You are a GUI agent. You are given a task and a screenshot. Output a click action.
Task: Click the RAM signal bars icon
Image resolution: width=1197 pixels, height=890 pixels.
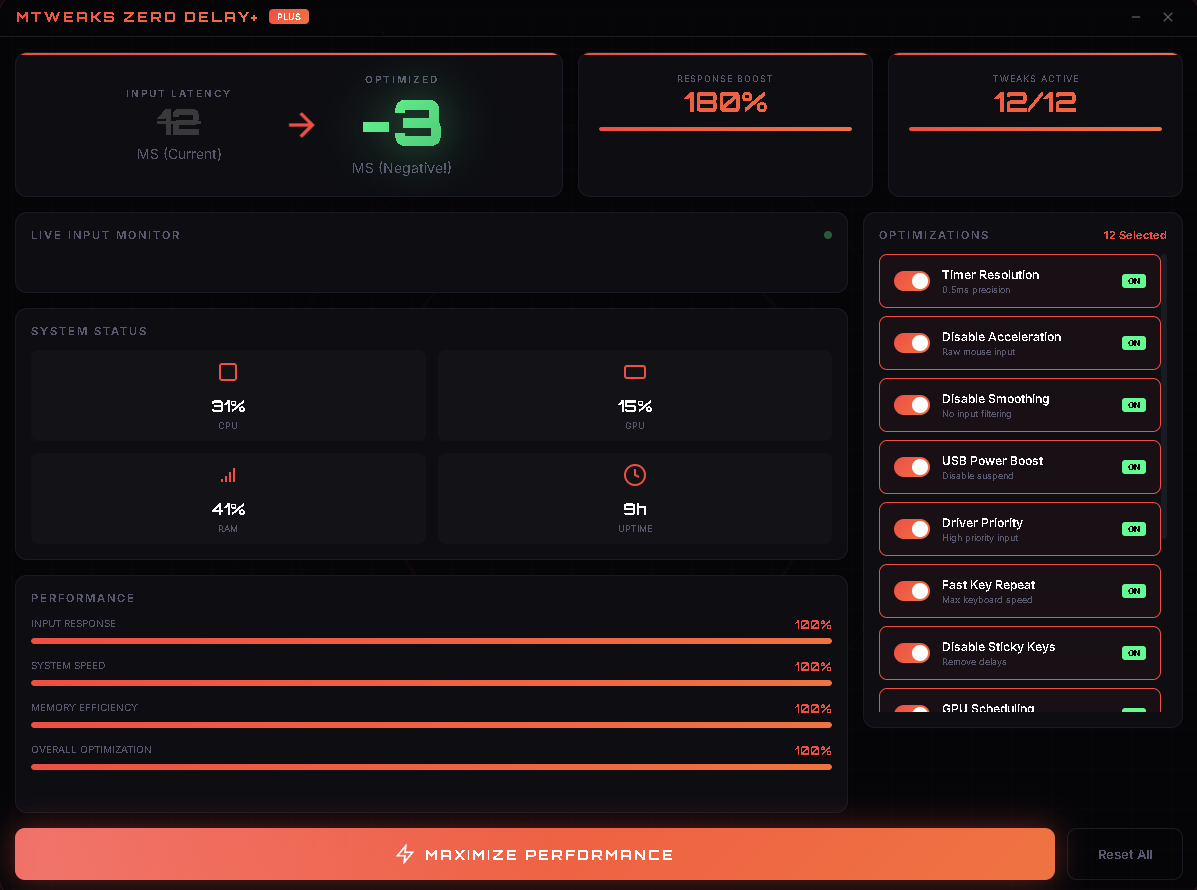click(x=227, y=475)
